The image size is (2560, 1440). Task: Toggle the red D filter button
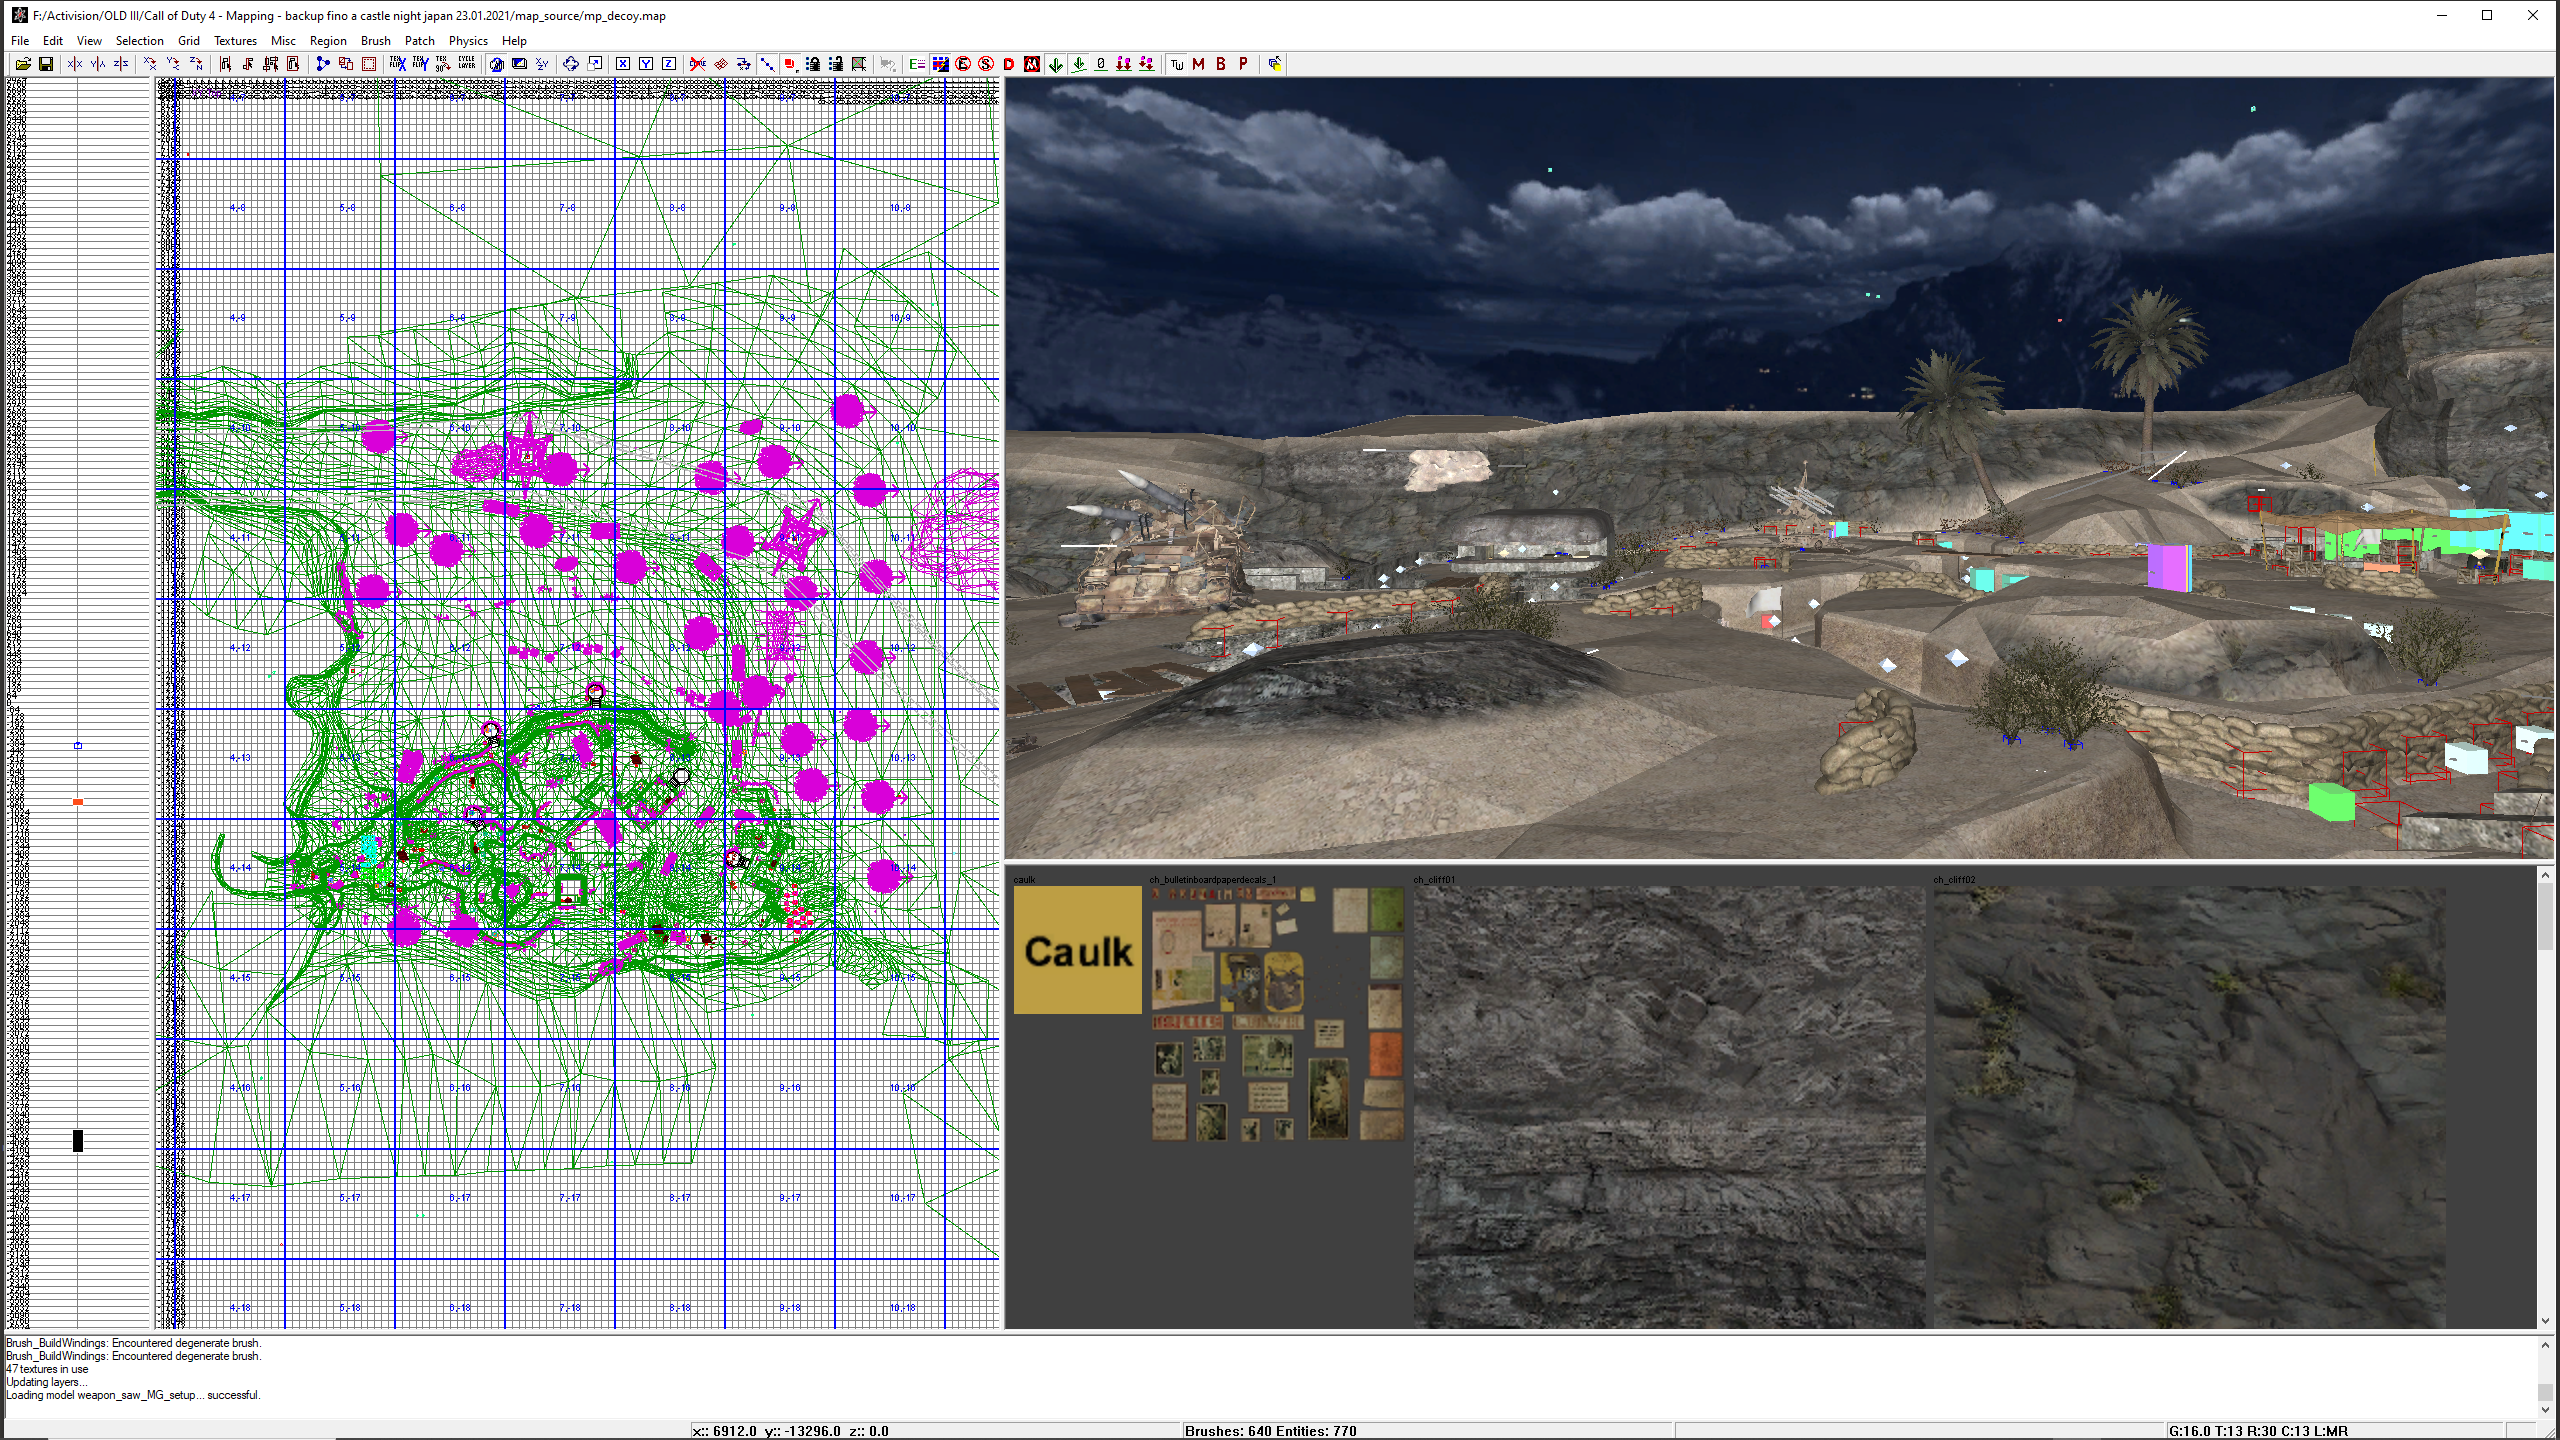[x=1009, y=64]
